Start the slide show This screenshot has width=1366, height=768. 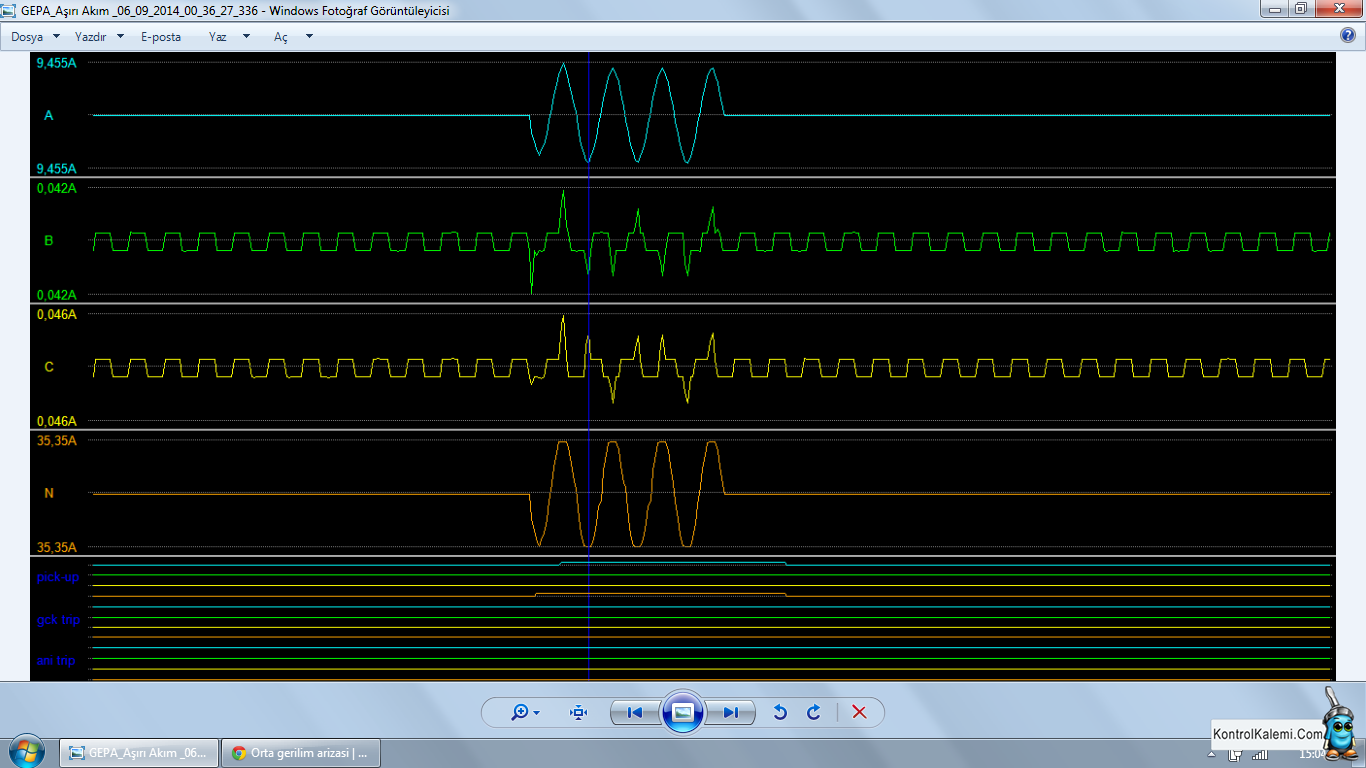[x=682, y=712]
